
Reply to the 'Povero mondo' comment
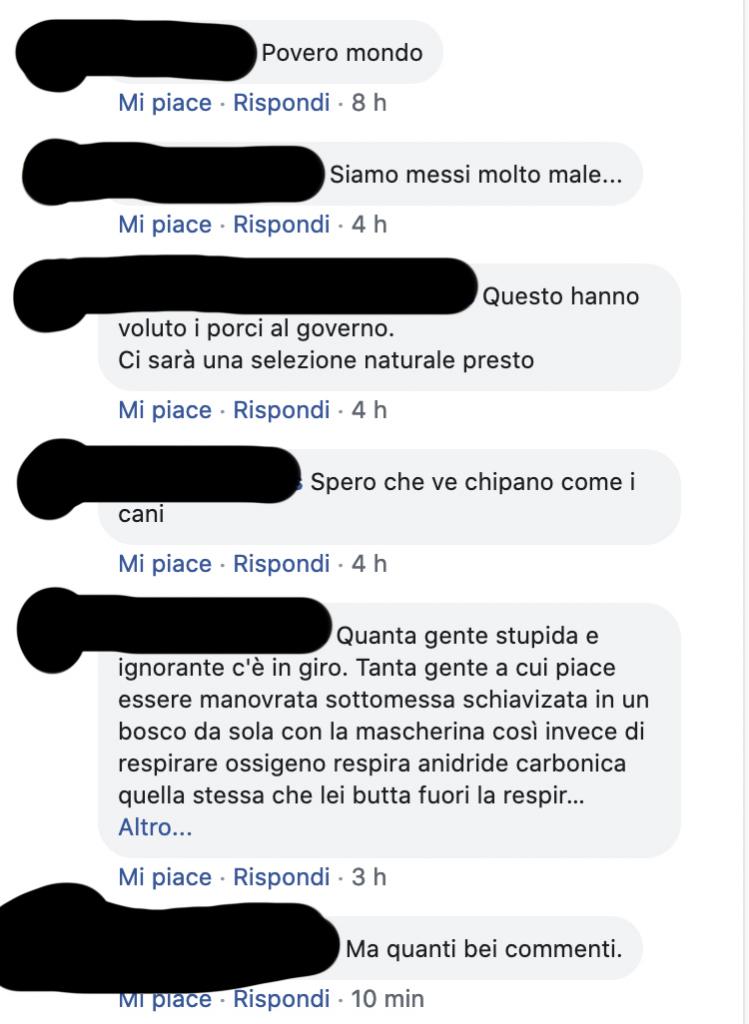(x=281, y=103)
